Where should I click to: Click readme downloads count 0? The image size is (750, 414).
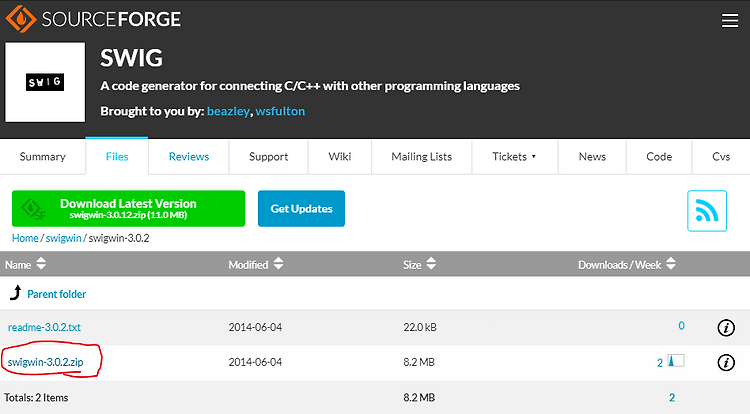(x=681, y=326)
